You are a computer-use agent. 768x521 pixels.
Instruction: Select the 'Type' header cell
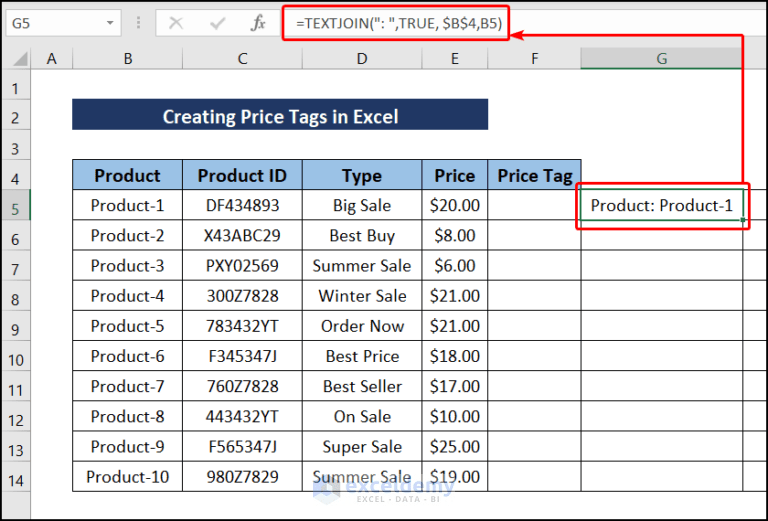[x=362, y=175]
